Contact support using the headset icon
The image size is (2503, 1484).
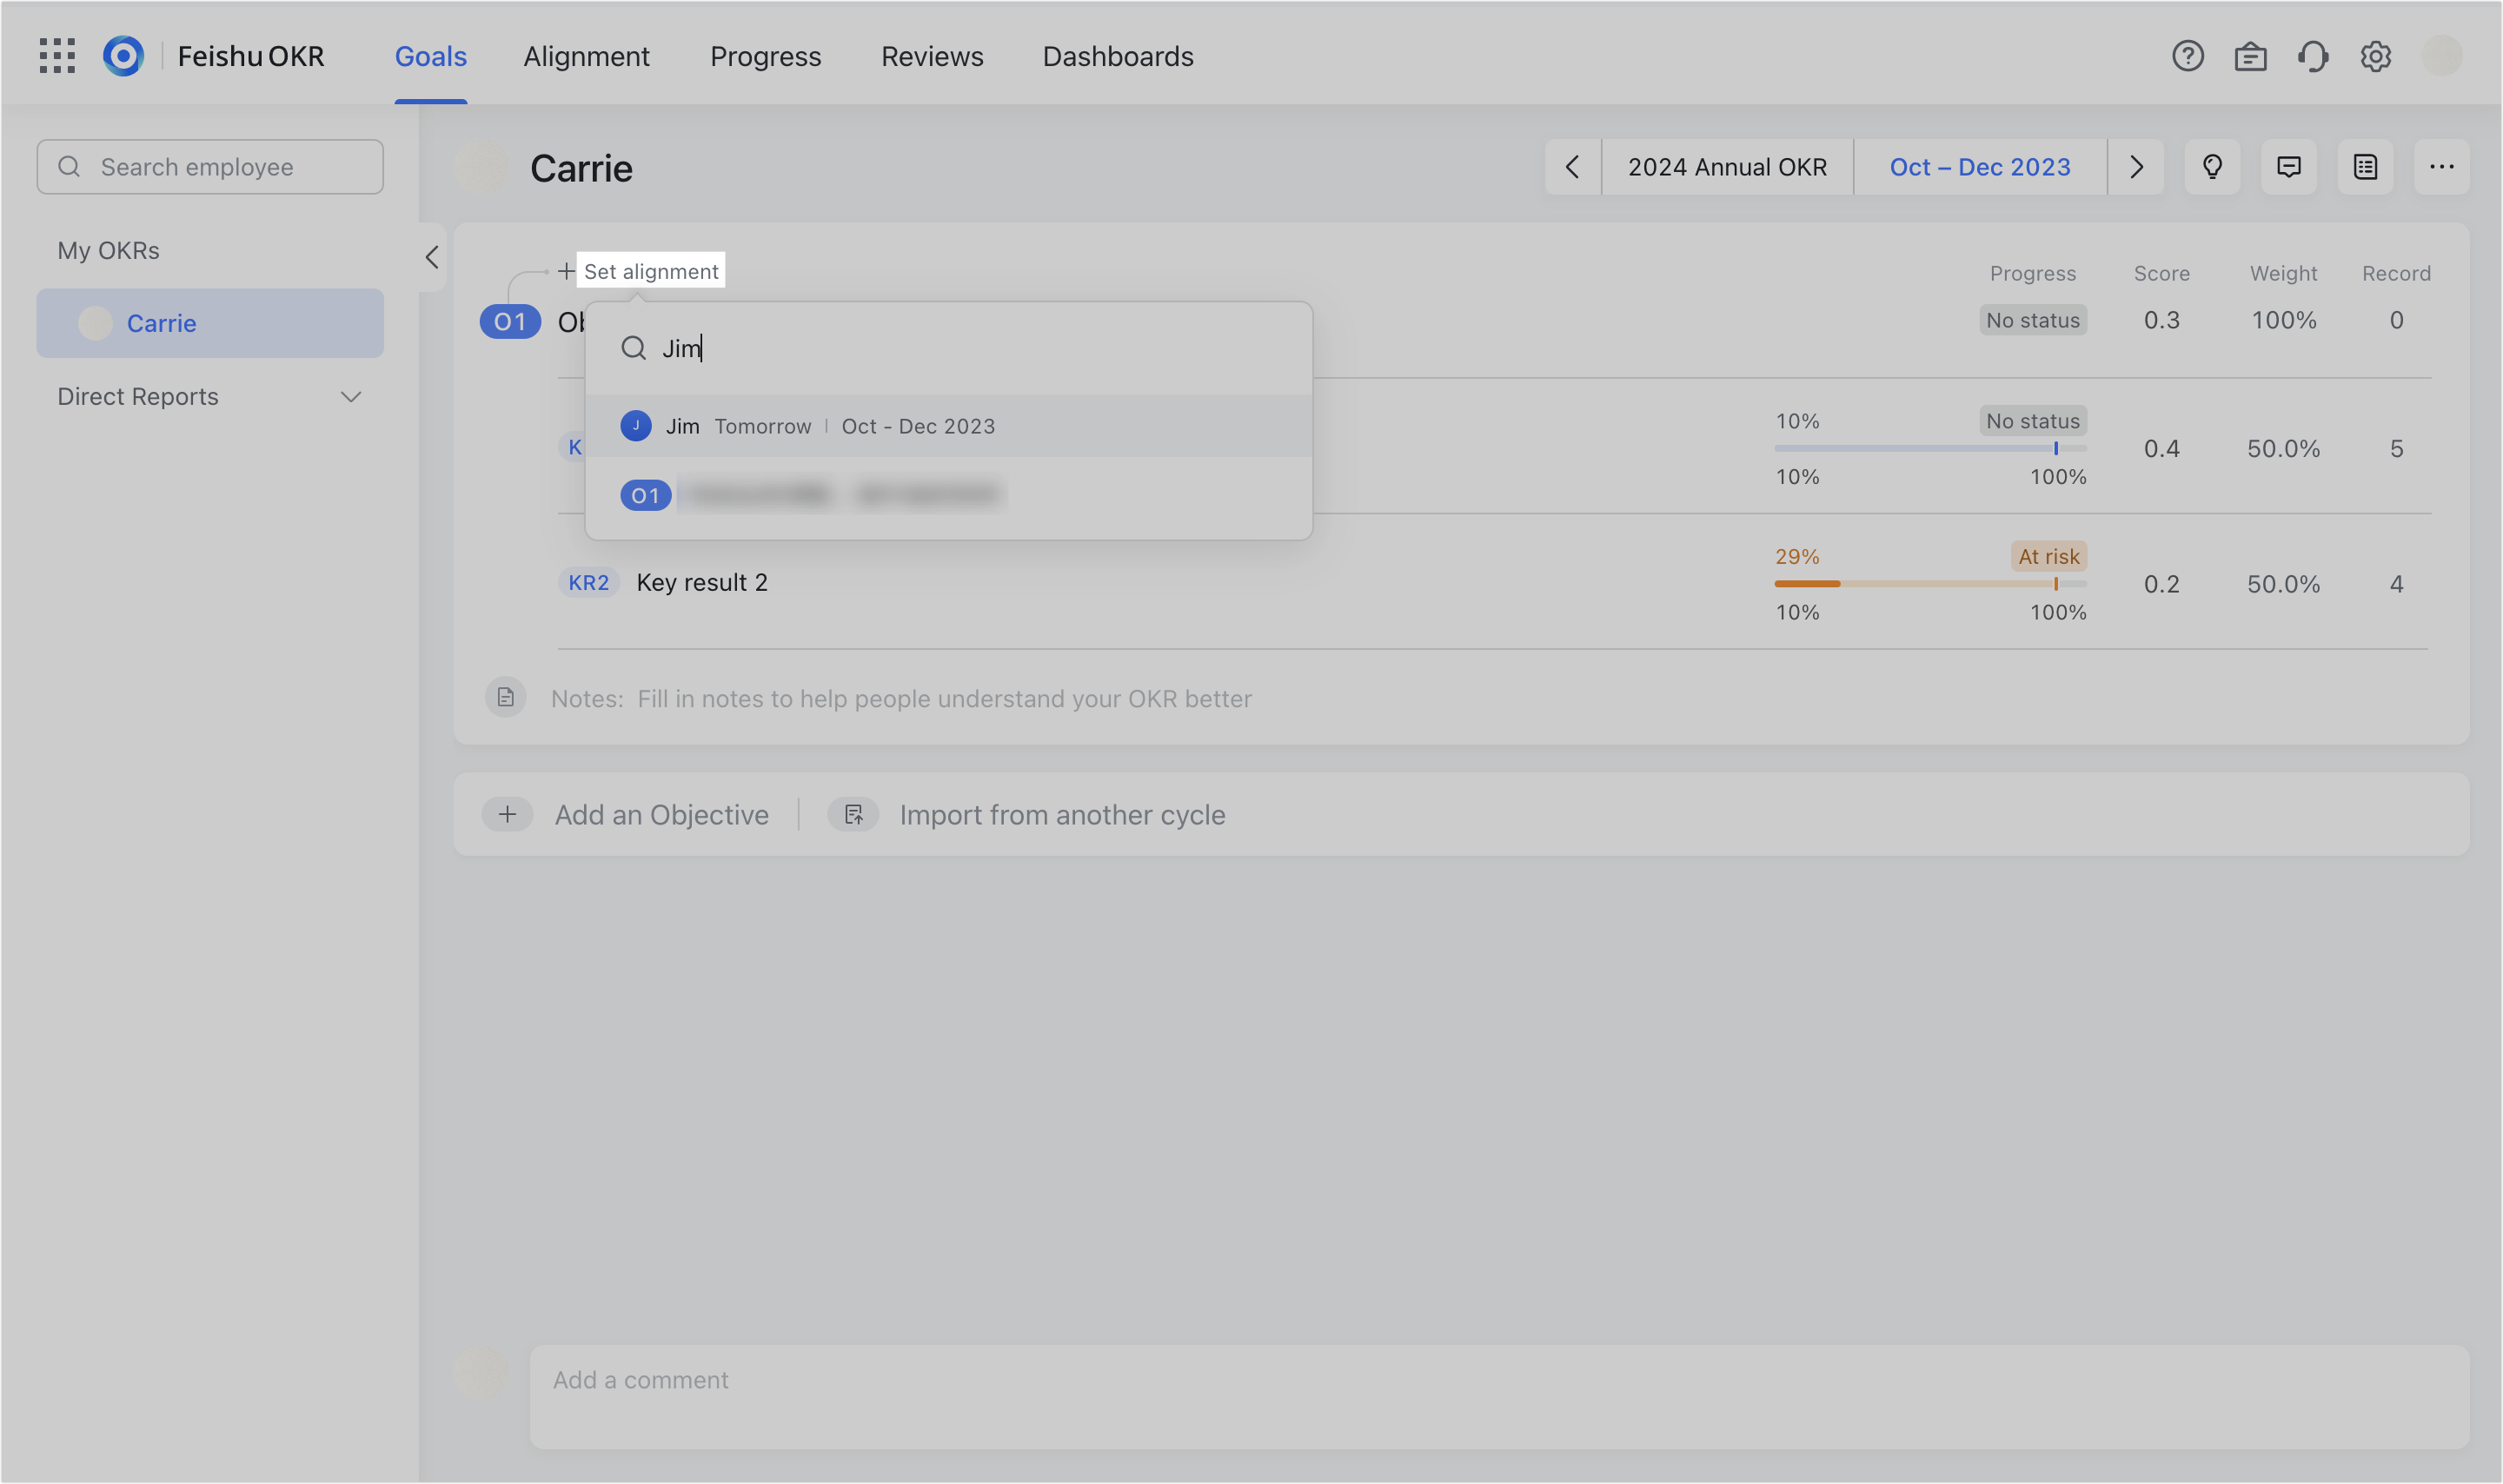click(2313, 56)
